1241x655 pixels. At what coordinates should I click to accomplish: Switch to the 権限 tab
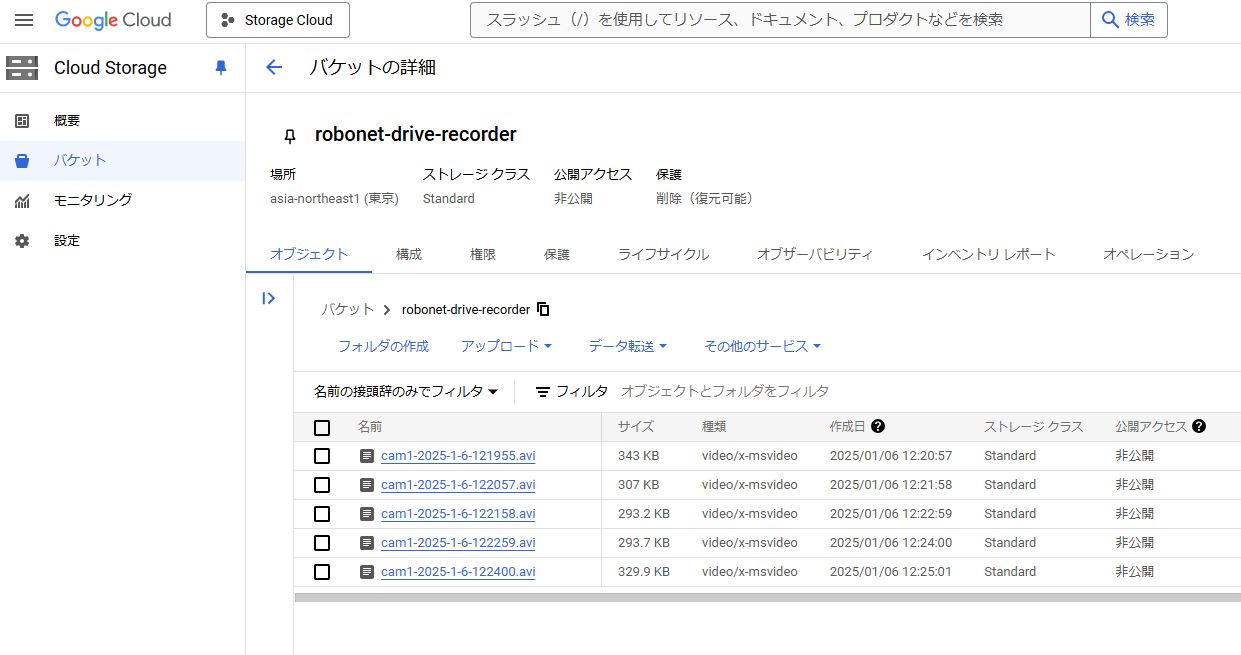(x=483, y=254)
